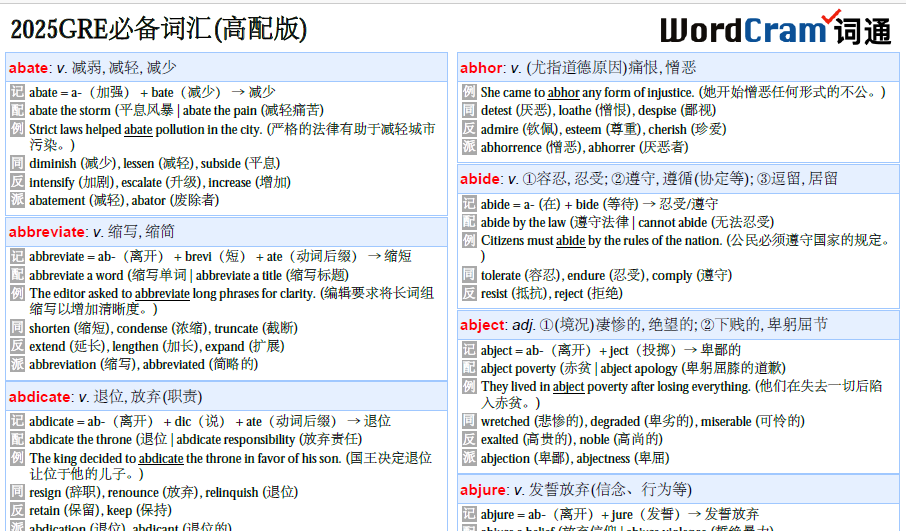
Task: Select the 派 derivative icon in the abbreviate entry
Action: [x=17, y=364]
